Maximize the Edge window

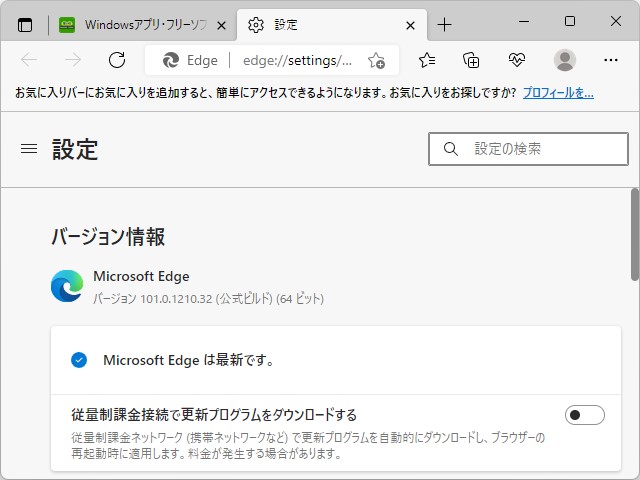coord(570,21)
